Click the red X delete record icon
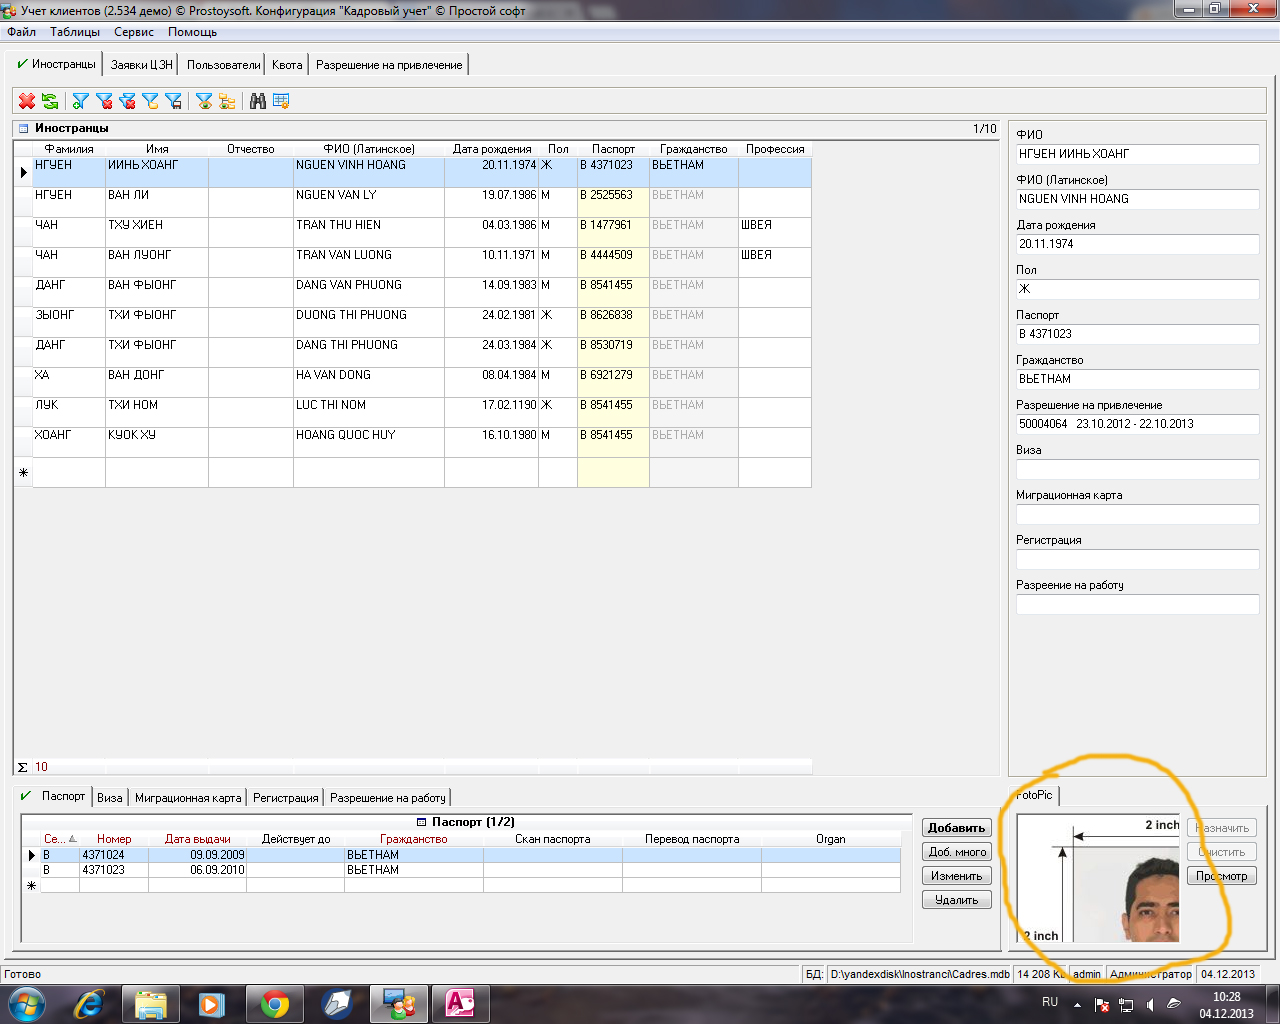 pyautogui.click(x=27, y=101)
